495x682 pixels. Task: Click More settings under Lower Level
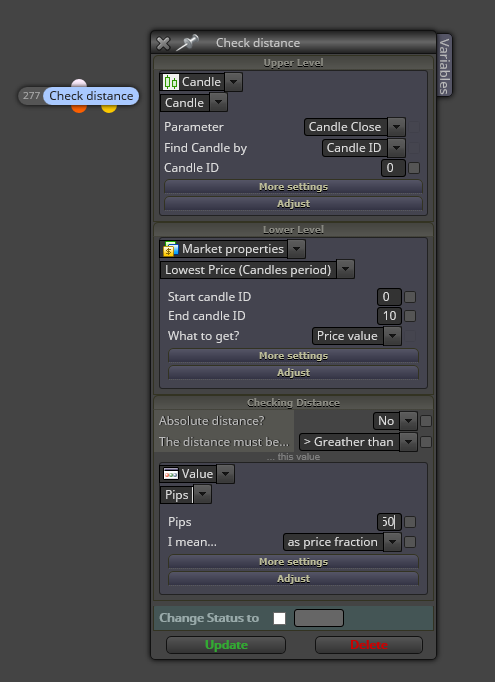pyautogui.click(x=293, y=356)
